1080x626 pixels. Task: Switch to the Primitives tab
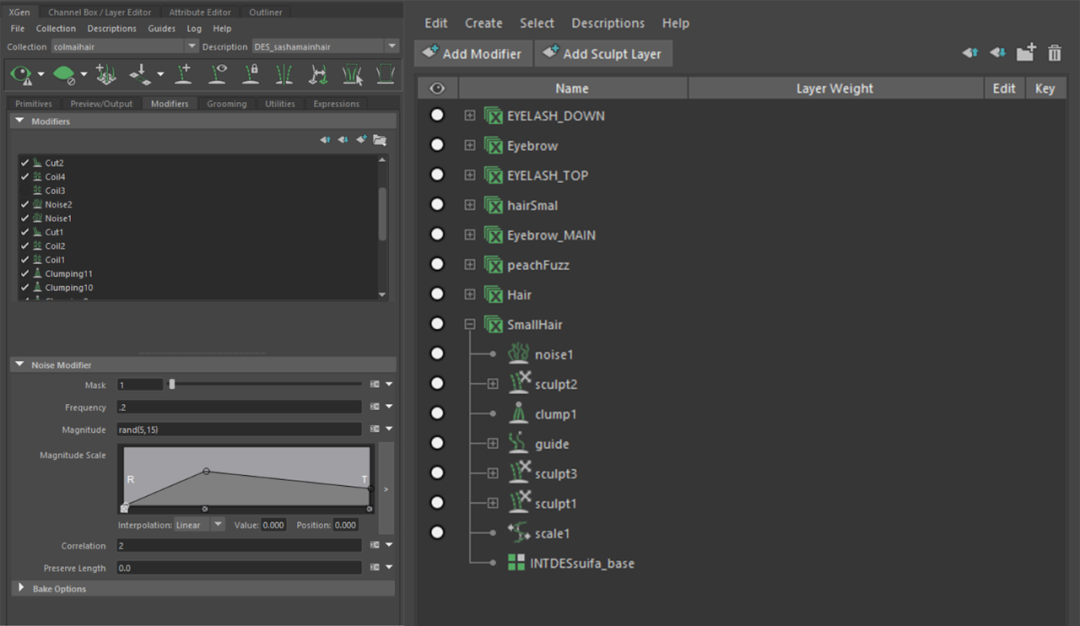[34, 103]
